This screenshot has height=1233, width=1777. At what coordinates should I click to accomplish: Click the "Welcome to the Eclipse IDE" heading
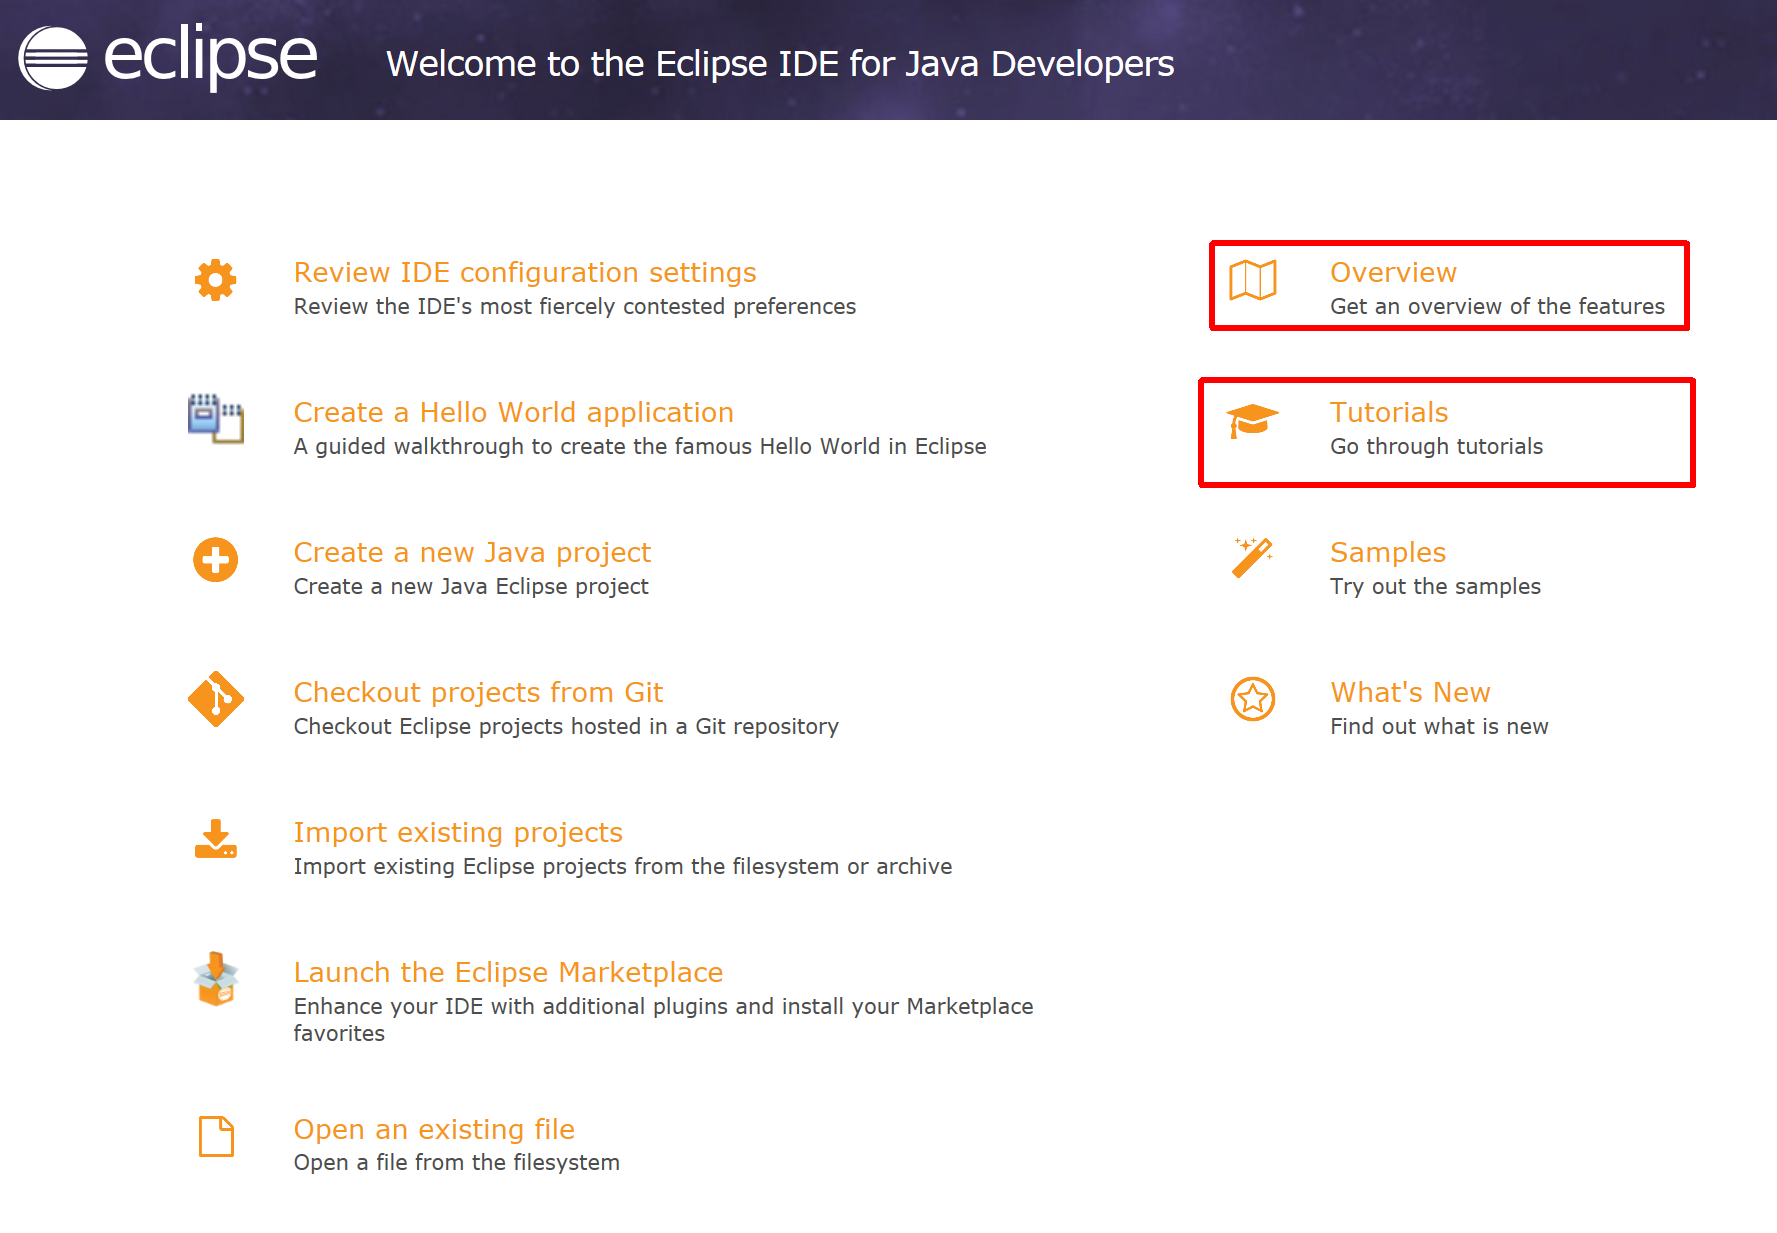tap(780, 63)
